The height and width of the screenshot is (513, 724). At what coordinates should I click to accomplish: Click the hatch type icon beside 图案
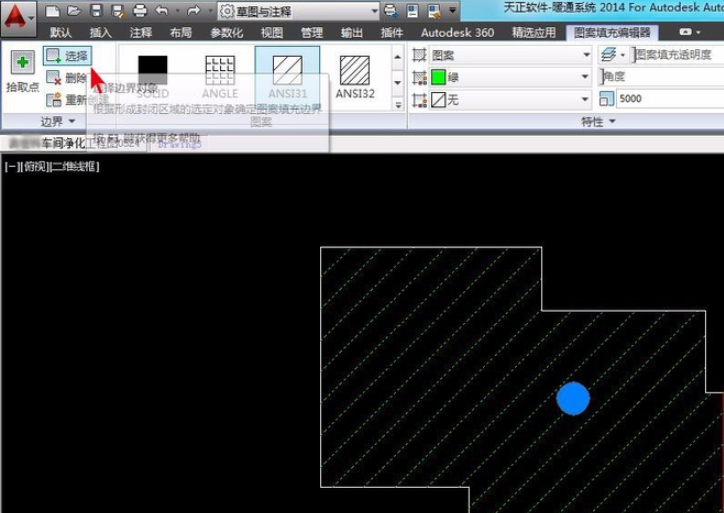[419, 55]
